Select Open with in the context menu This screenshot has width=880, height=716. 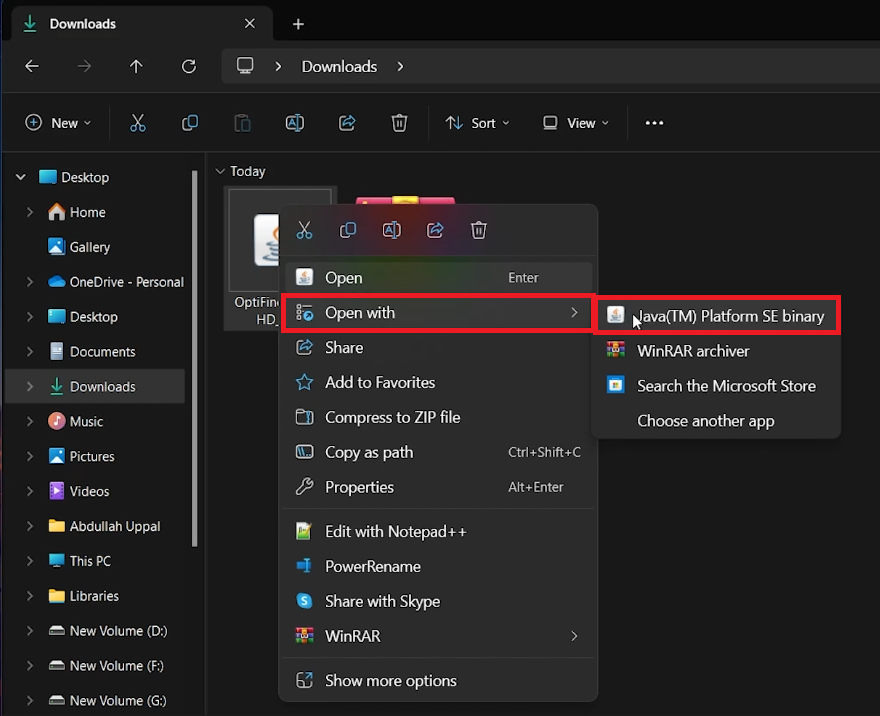[x=438, y=313]
